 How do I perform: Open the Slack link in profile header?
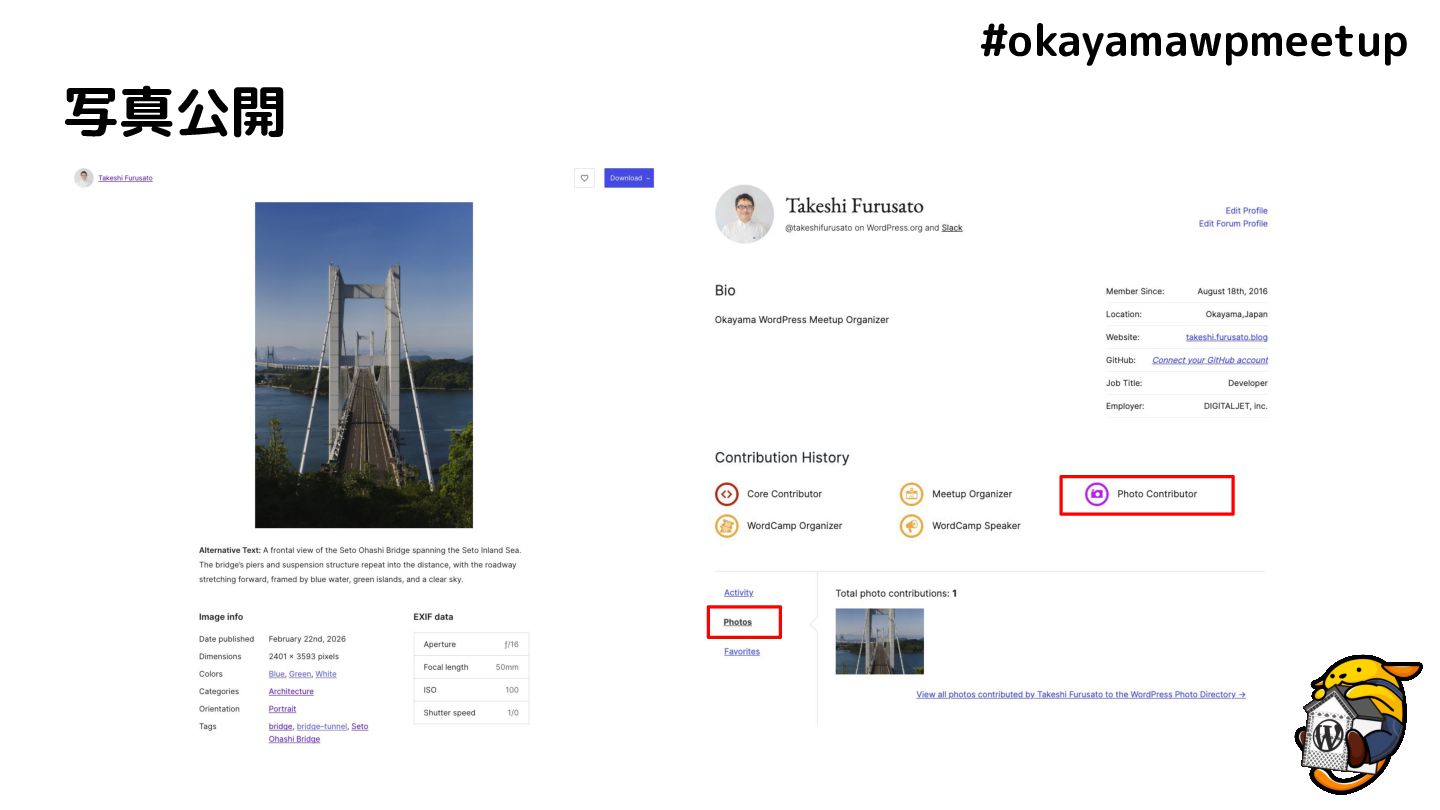(952, 228)
